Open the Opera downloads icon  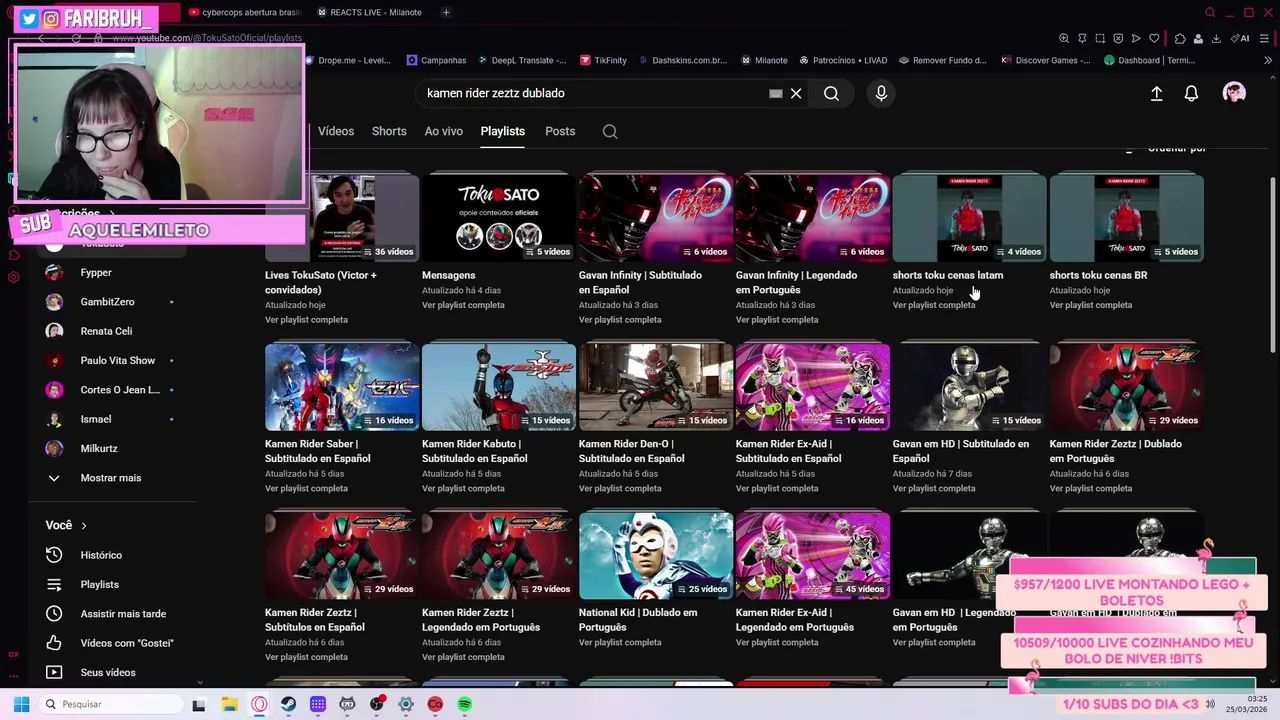coord(1216,39)
